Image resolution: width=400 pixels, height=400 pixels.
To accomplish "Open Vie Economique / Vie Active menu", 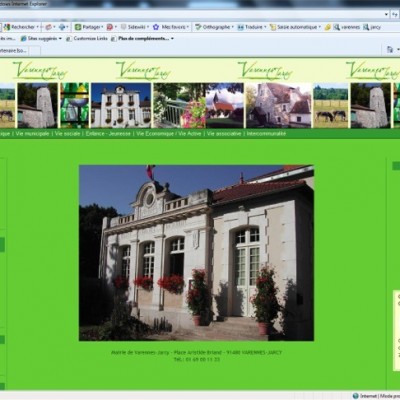I will pos(169,134).
